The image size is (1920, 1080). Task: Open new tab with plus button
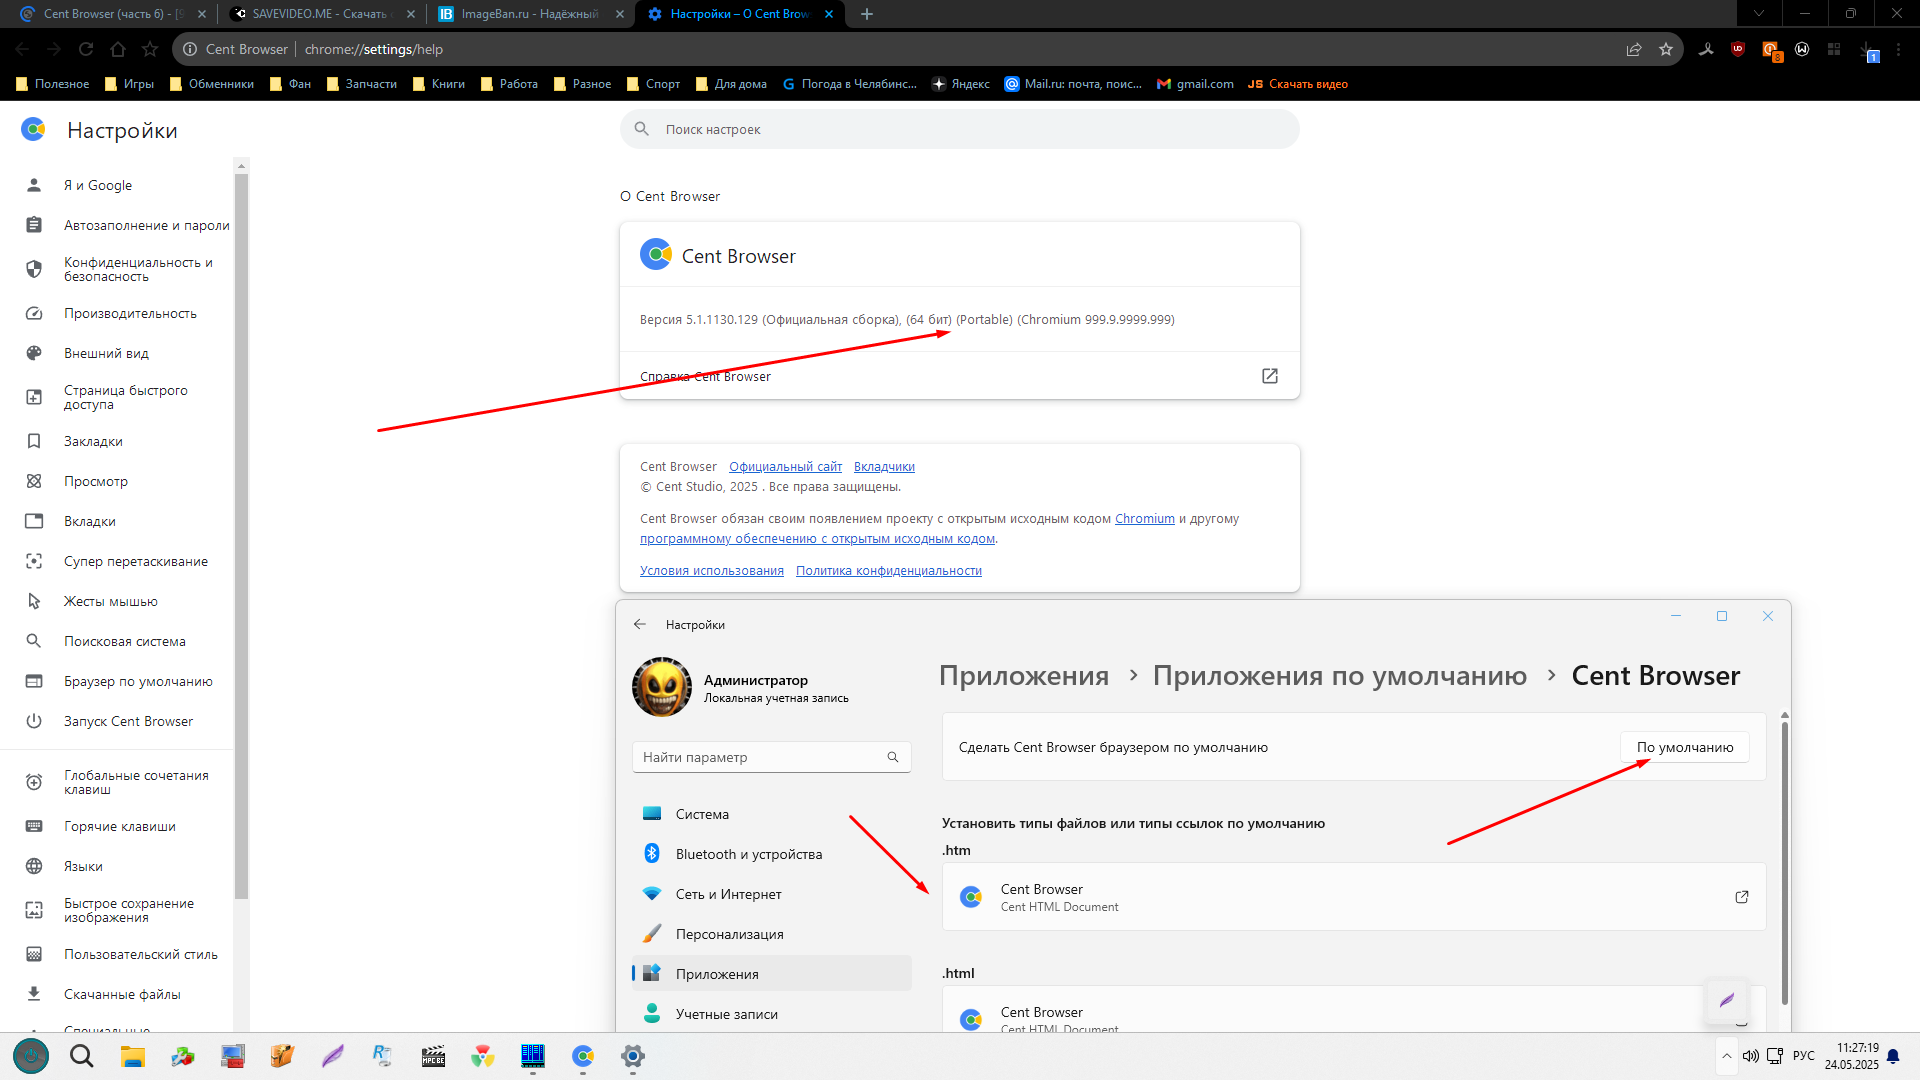(x=867, y=14)
